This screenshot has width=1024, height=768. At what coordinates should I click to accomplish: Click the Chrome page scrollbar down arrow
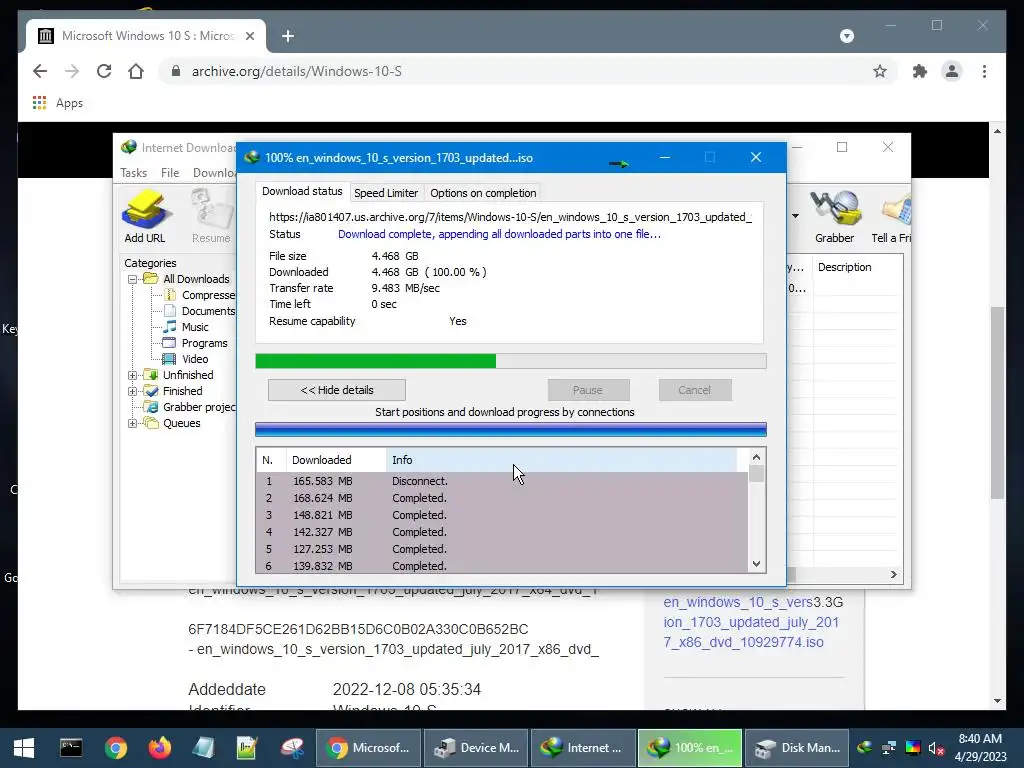[997, 701]
